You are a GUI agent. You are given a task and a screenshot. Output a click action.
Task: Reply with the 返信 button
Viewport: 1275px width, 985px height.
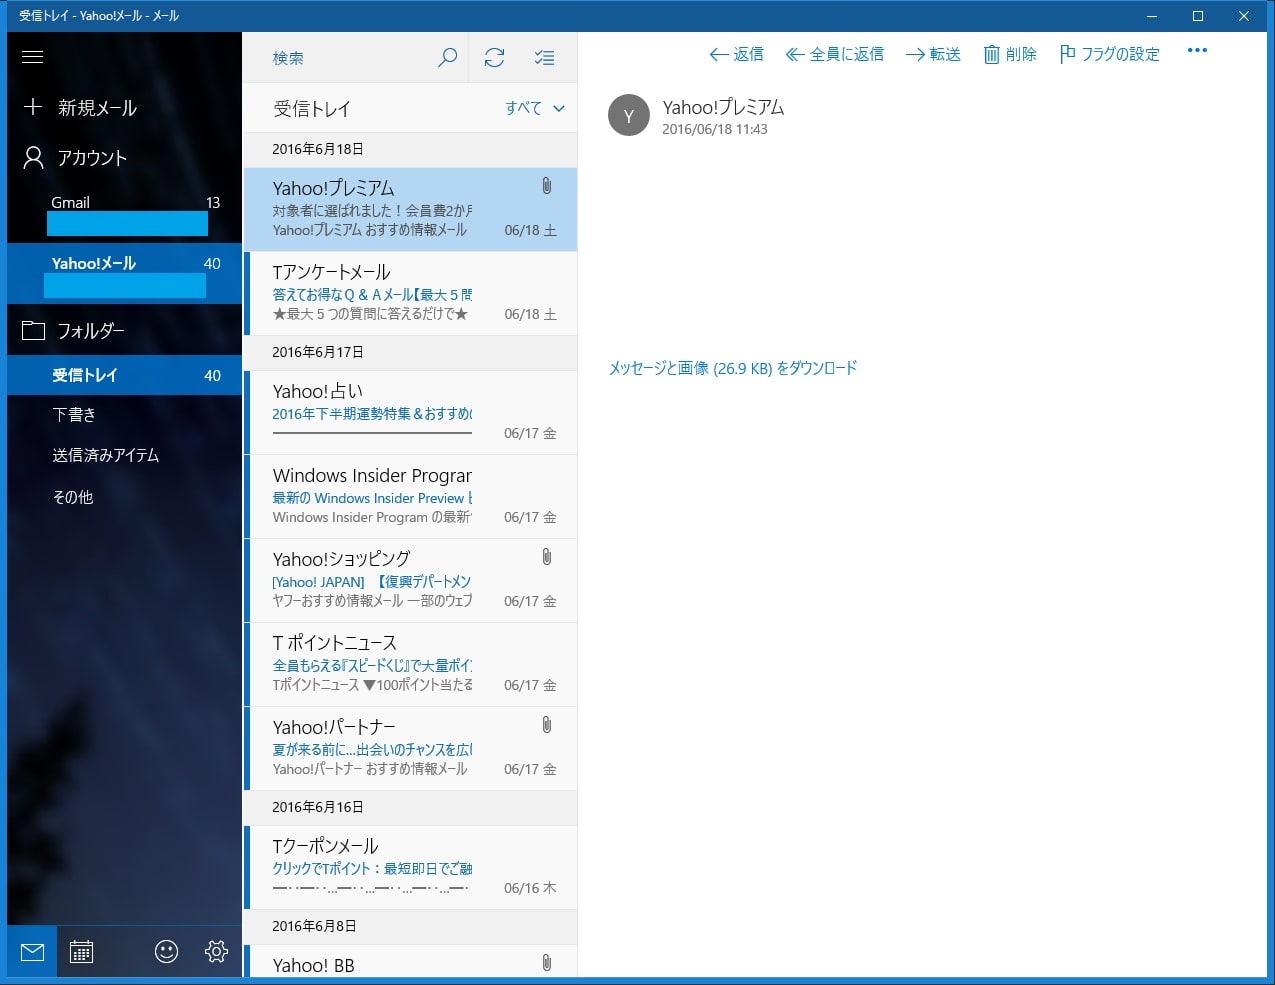[736, 54]
